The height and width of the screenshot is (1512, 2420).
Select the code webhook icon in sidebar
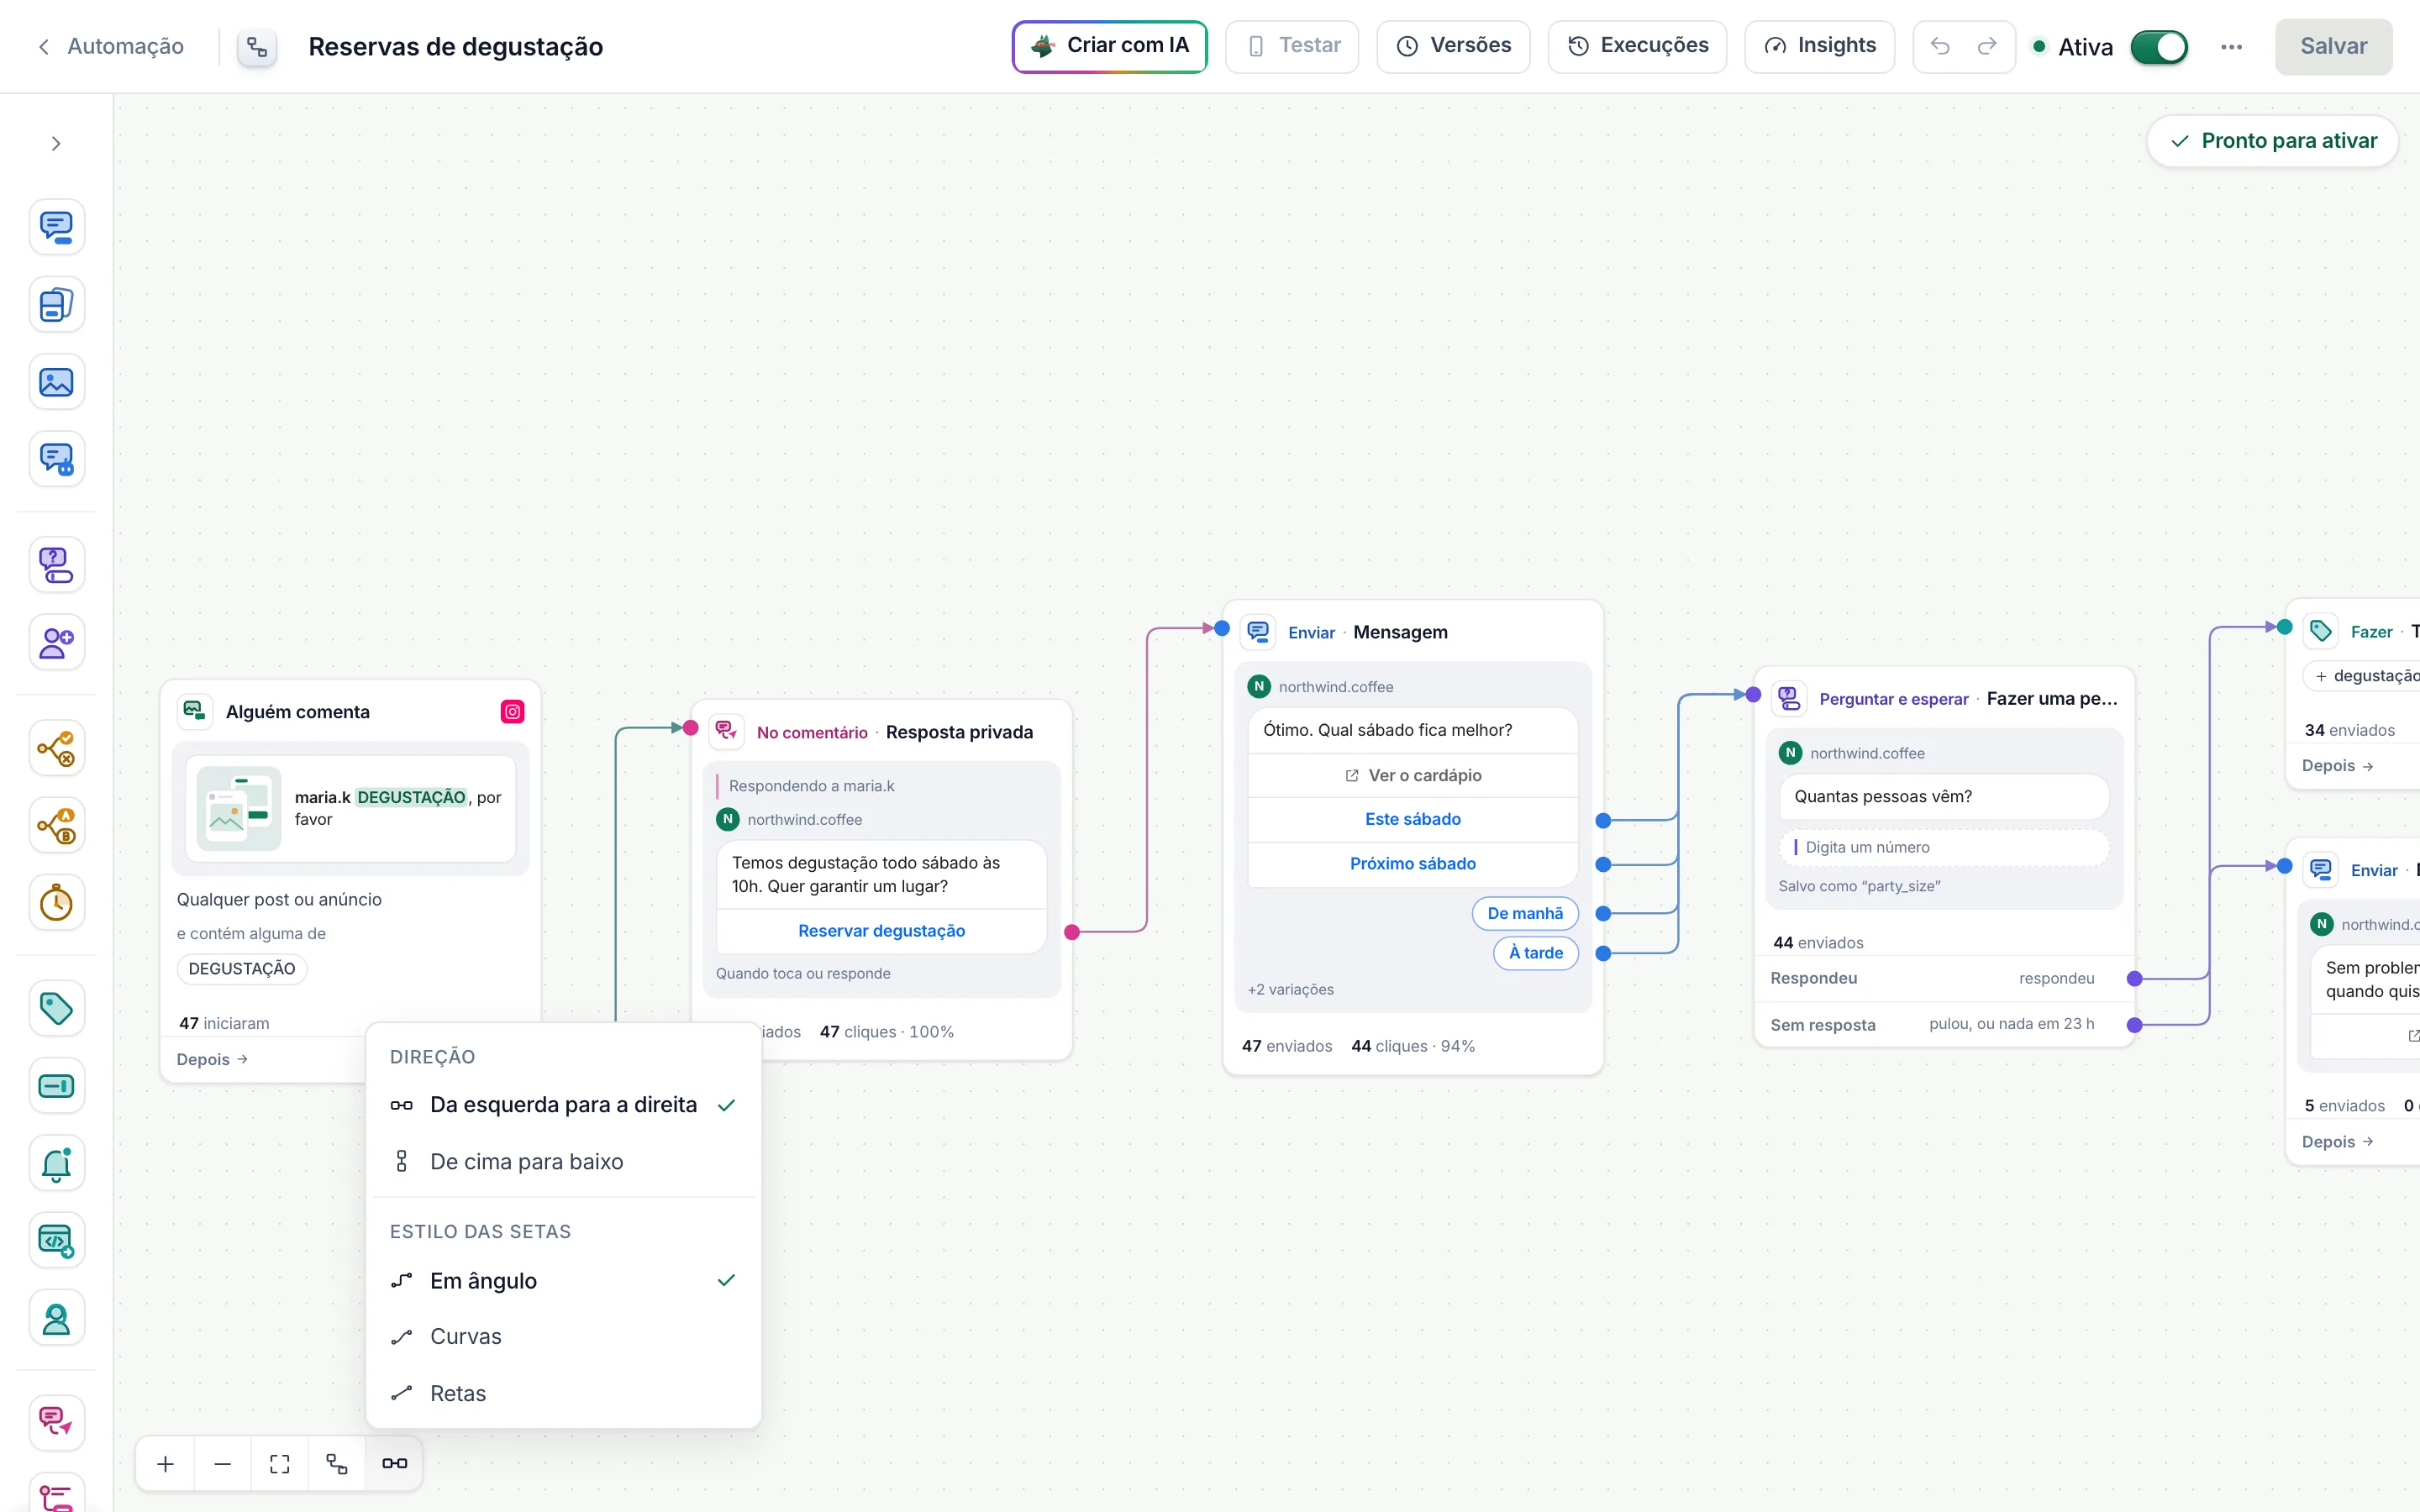pos(56,1241)
